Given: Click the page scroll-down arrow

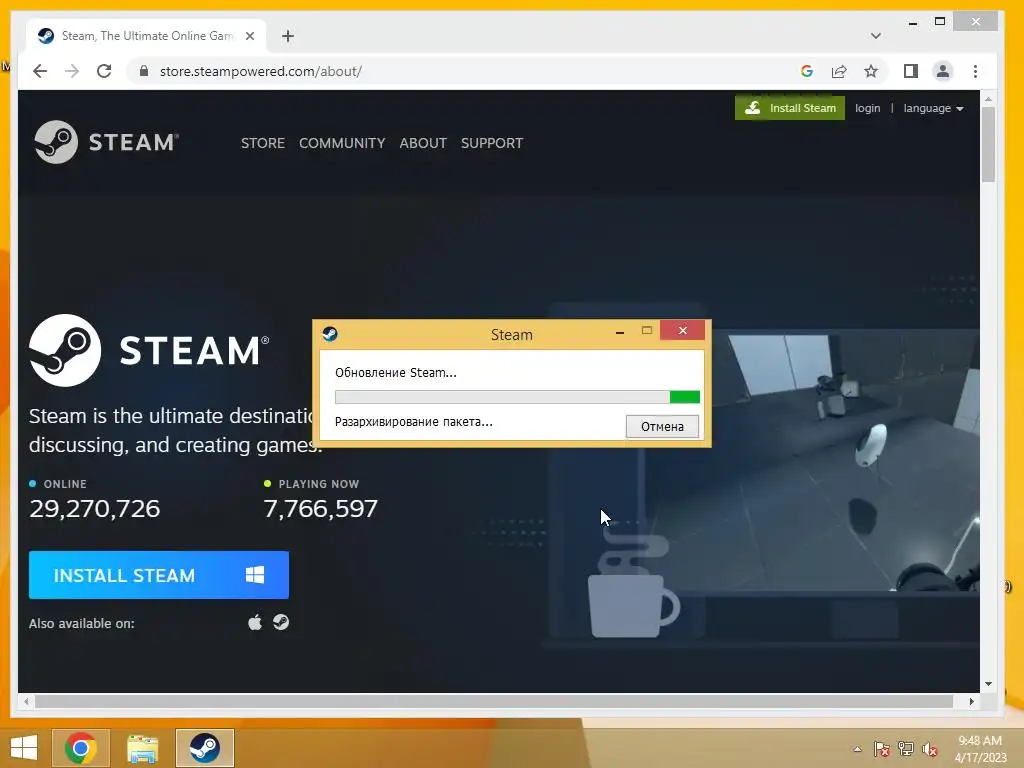Looking at the screenshot, I should [x=988, y=684].
